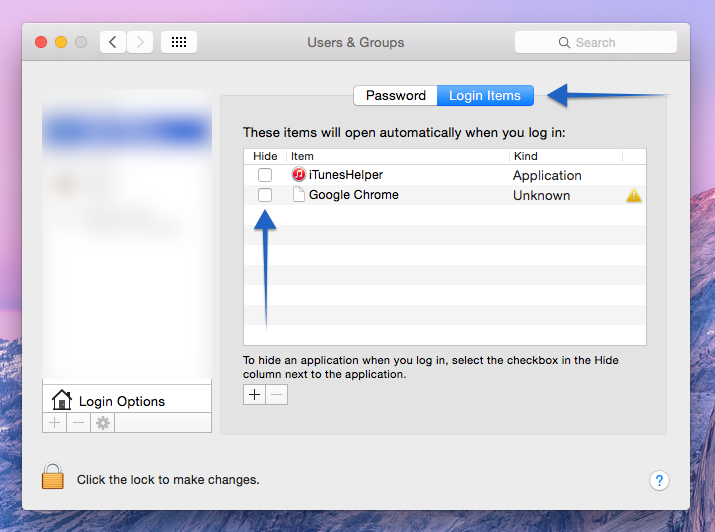Add a login item with plus button
The image size is (715, 532).
[x=254, y=395]
